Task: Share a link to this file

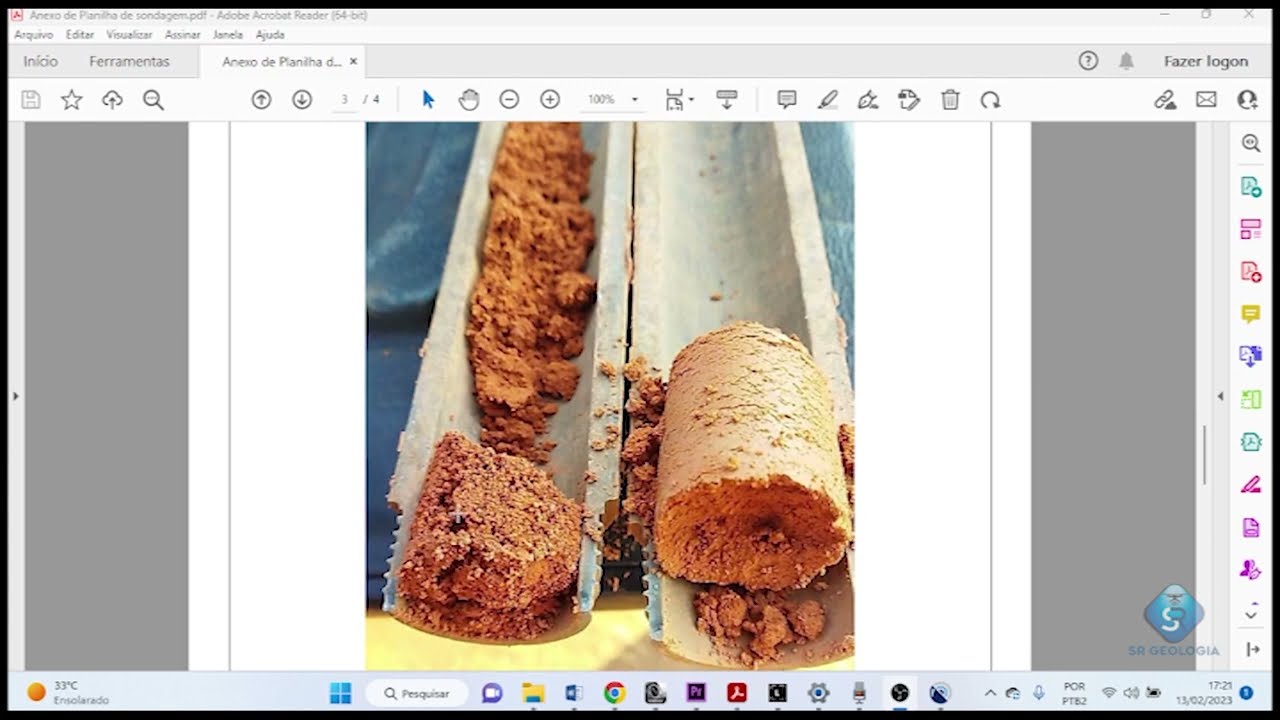Action: point(1165,100)
